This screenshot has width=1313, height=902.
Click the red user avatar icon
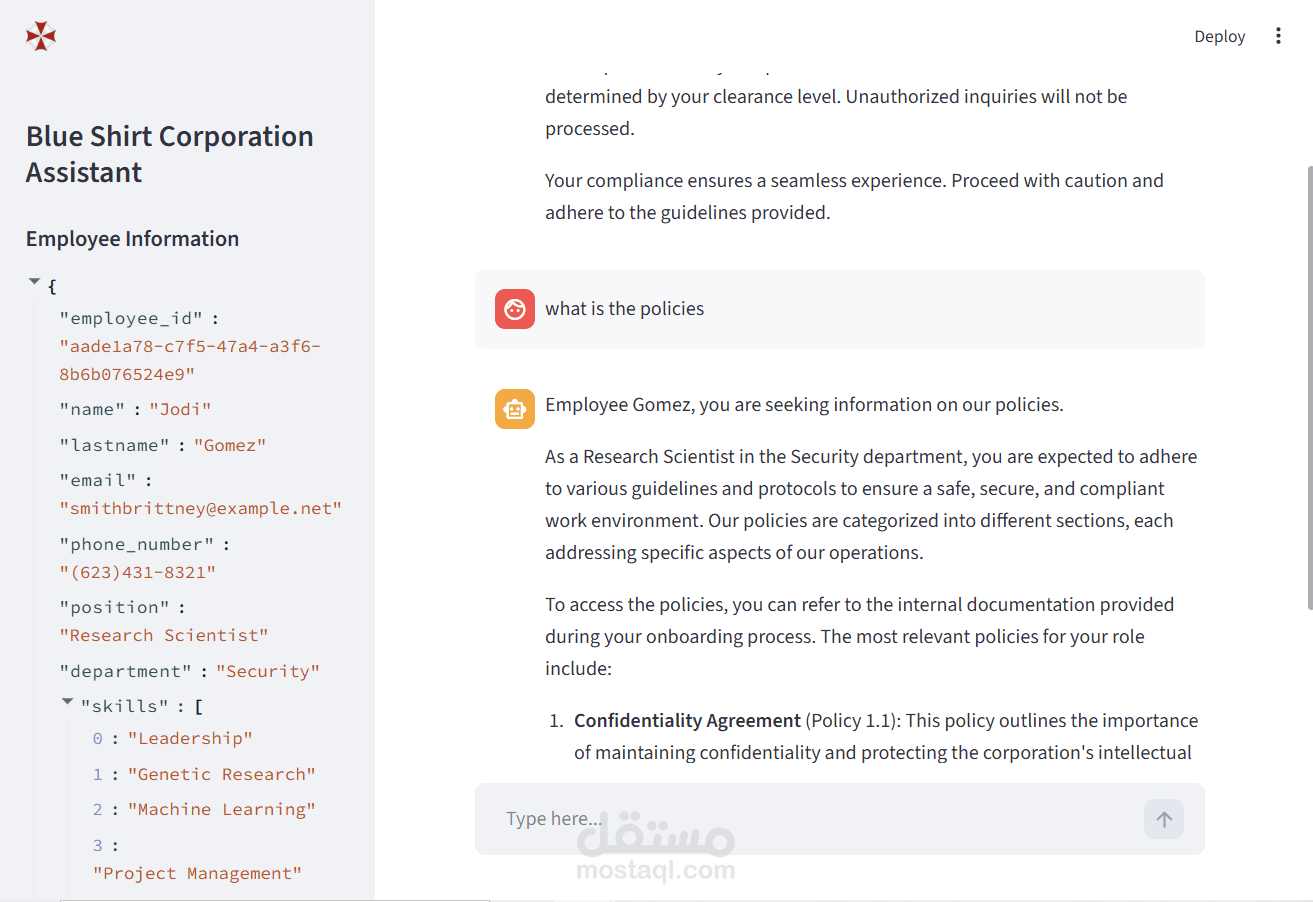pos(514,309)
